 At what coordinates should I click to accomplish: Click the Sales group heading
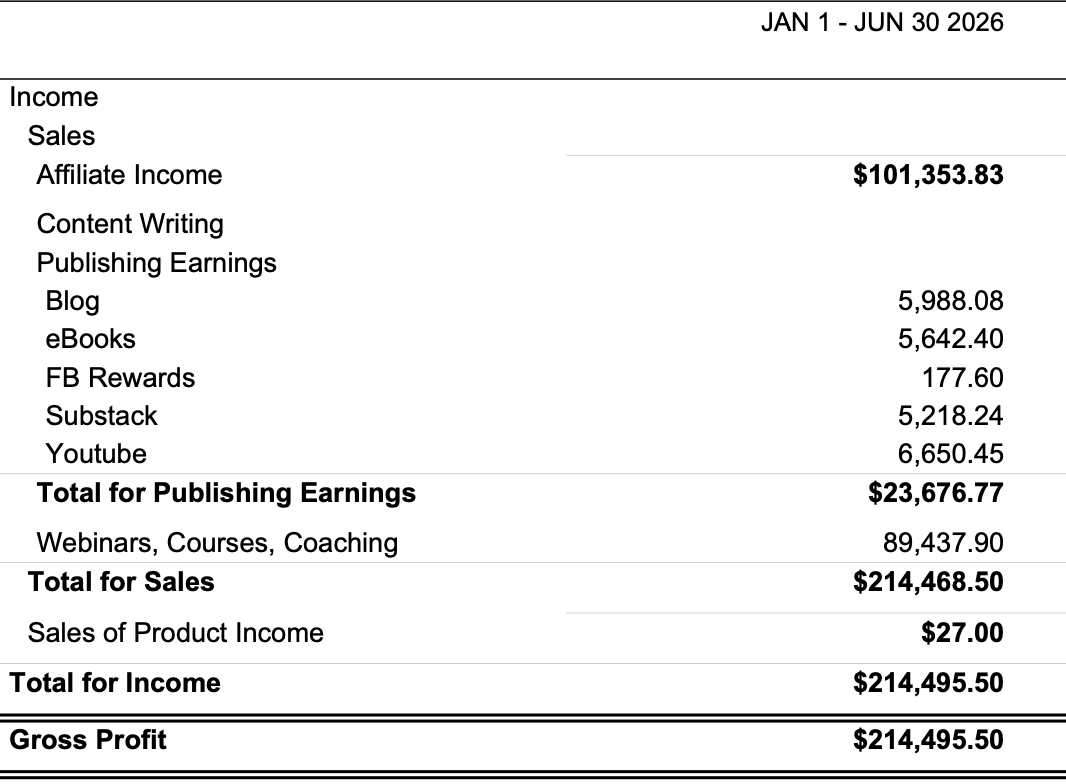pos(61,136)
